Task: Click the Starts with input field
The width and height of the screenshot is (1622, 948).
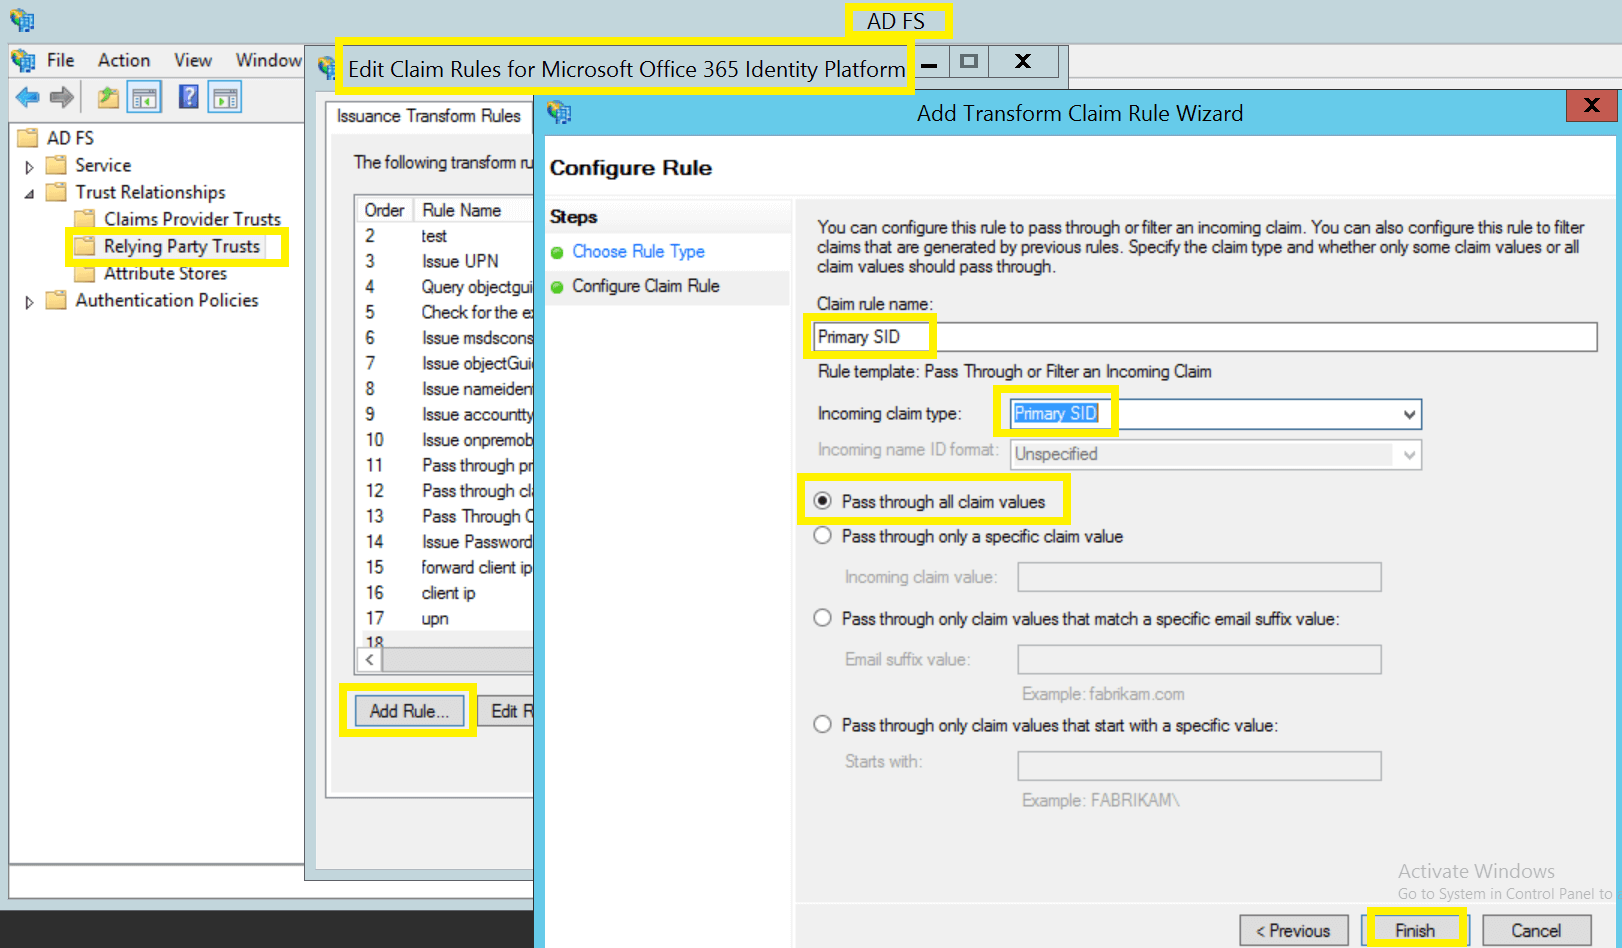Action: pyautogui.click(x=1199, y=766)
